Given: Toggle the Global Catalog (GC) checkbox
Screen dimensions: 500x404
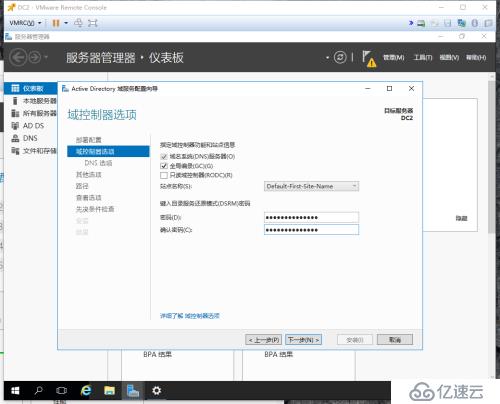Looking at the screenshot, I should point(164,166).
